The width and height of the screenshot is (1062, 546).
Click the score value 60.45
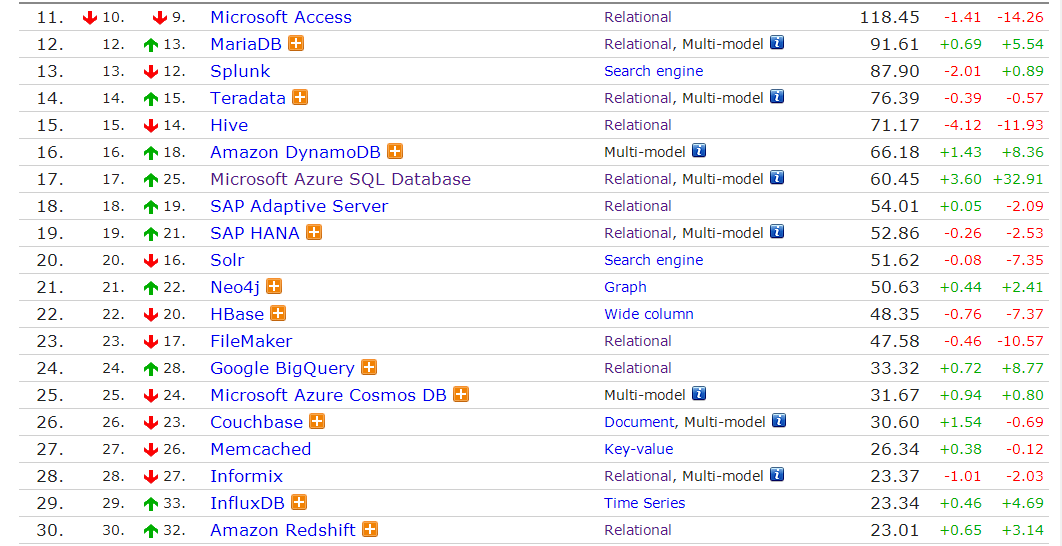point(895,179)
